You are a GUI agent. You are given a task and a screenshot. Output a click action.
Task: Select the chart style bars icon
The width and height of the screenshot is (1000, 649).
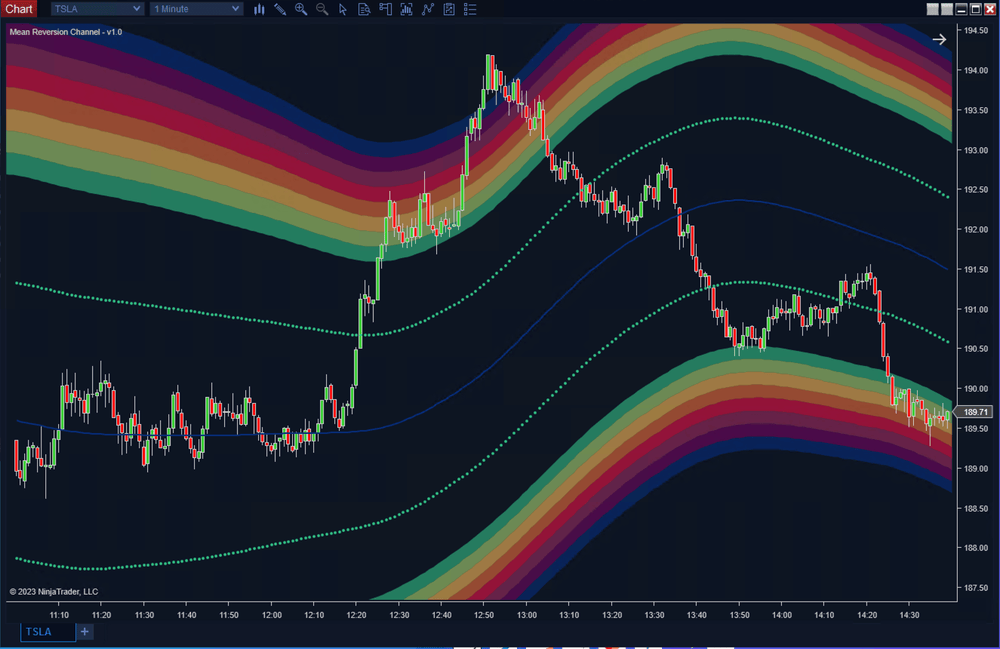pyautogui.click(x=259, y=9)
